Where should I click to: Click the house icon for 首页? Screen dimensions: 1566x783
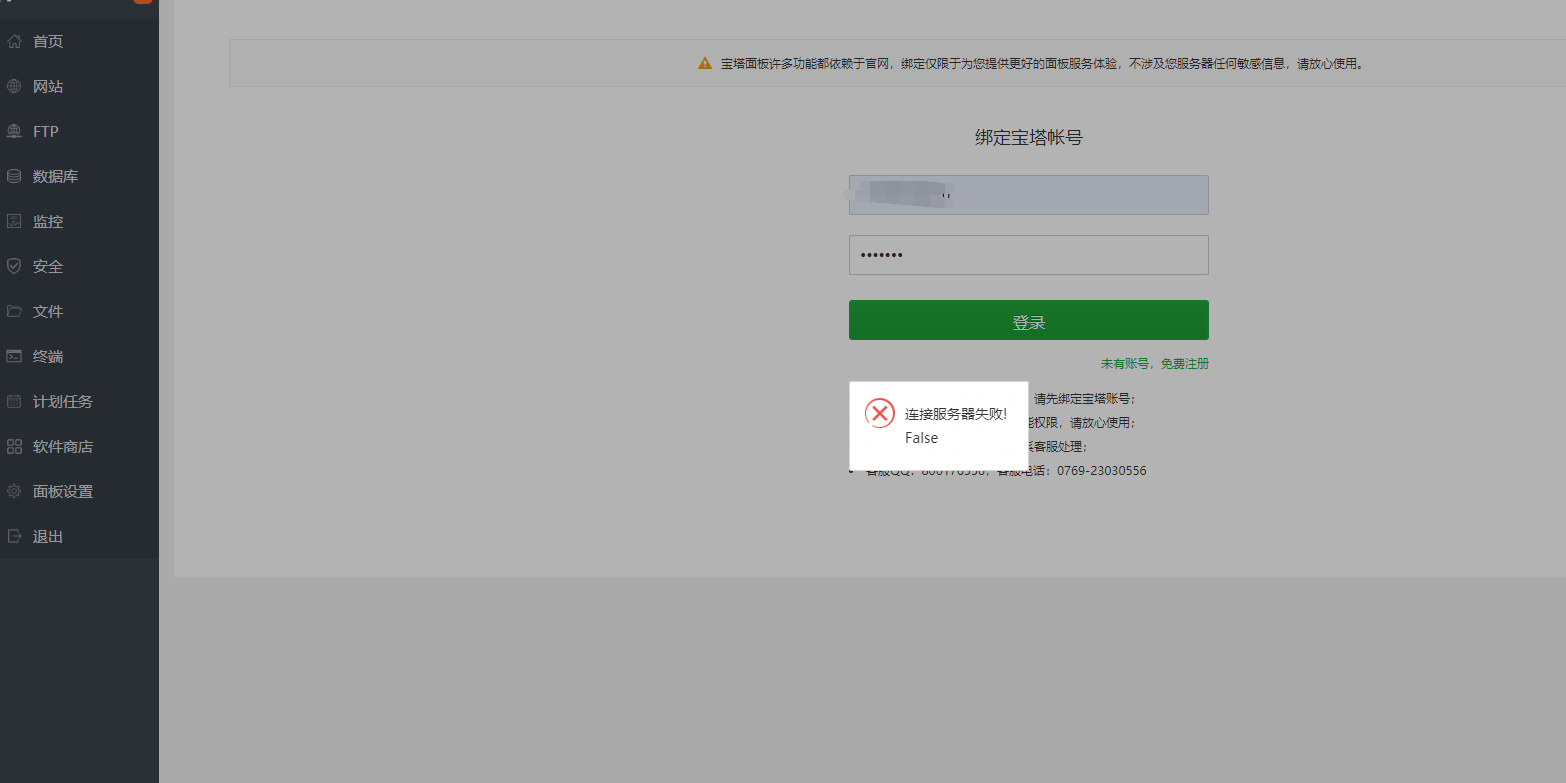pos(14,41)
